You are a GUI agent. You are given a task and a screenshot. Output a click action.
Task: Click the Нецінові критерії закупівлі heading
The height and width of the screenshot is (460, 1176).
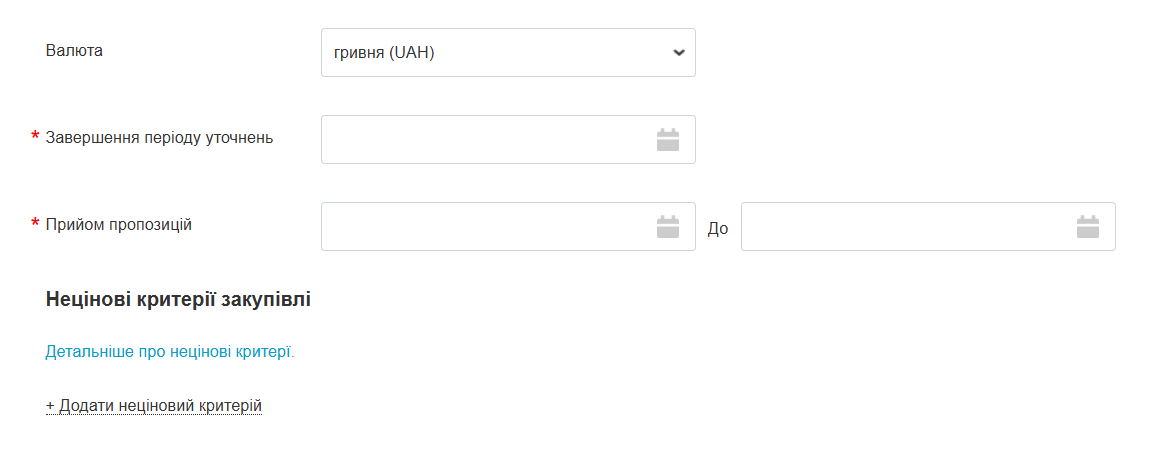tap(178, 299)
